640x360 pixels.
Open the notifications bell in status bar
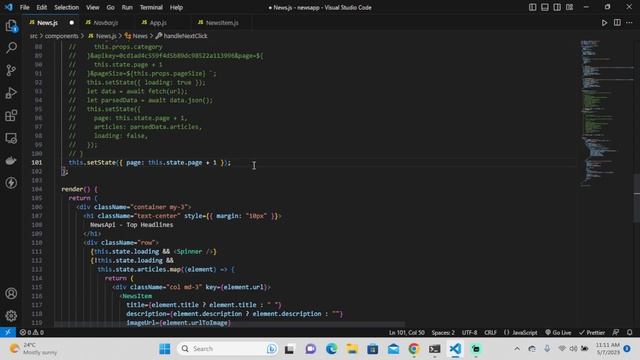629,333
